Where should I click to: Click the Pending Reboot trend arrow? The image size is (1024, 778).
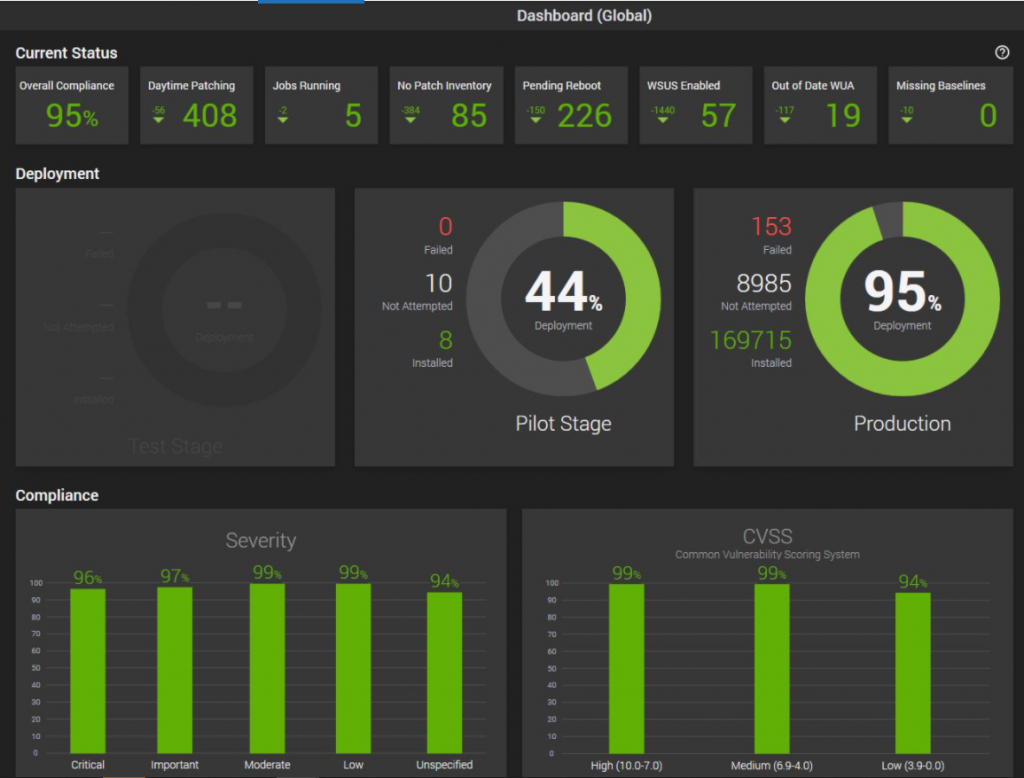coord(536,120)
